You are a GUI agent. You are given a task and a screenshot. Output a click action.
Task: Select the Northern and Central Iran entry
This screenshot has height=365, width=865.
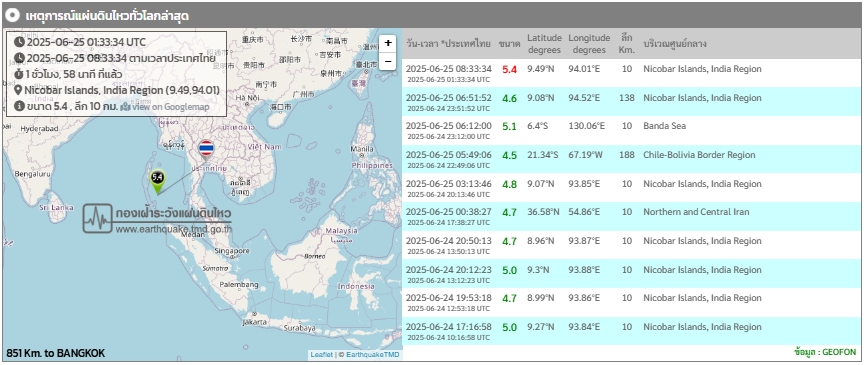(x=632, y=217)
